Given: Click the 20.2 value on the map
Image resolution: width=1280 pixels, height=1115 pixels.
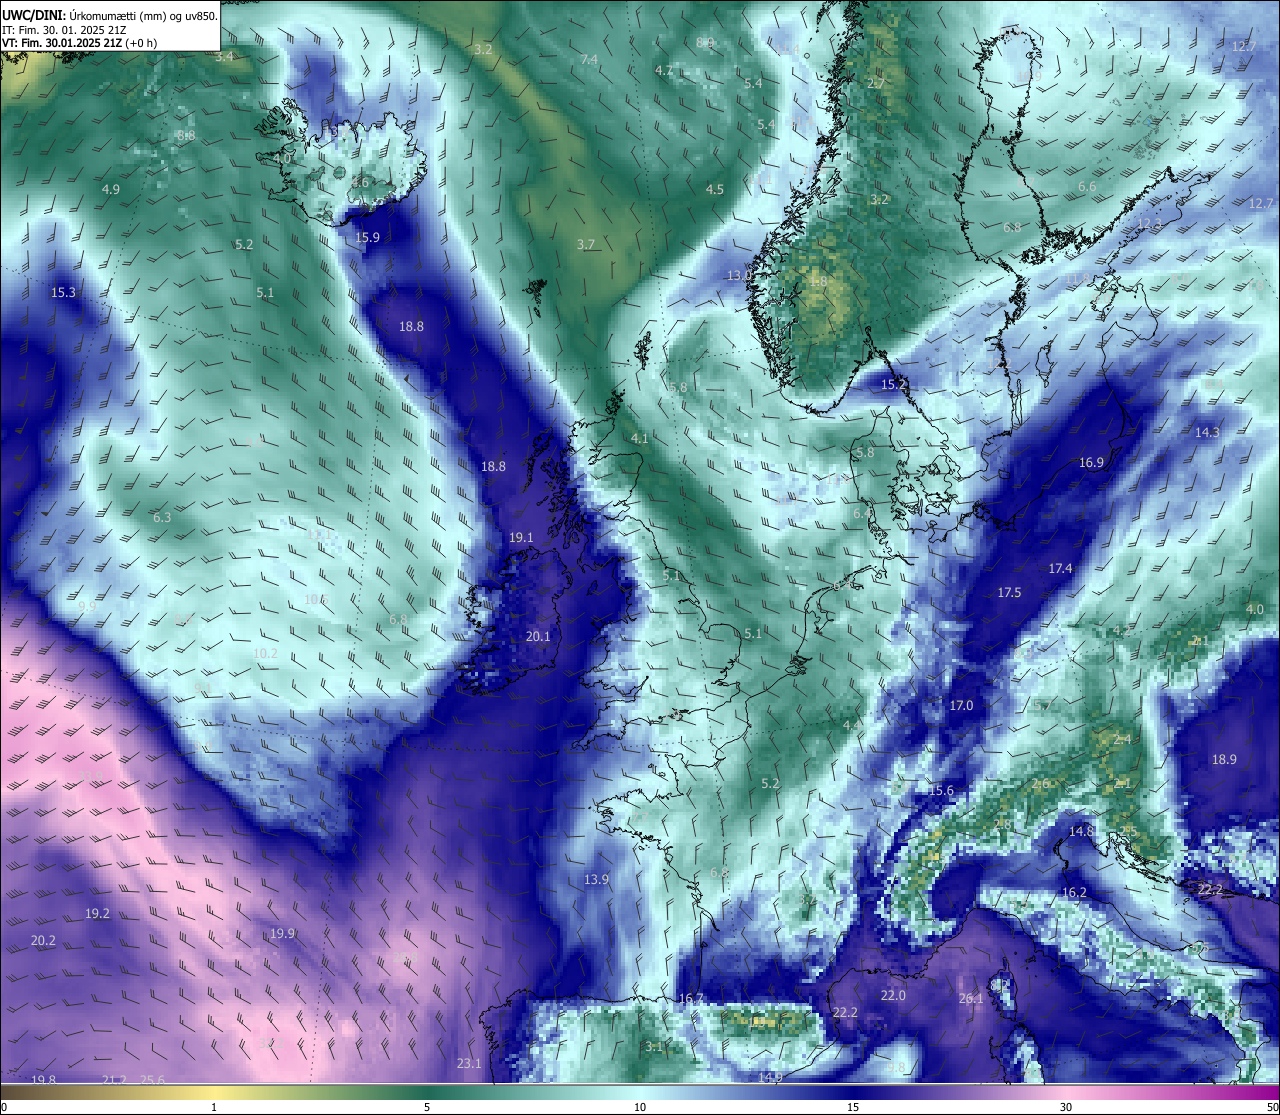Looking at the screenshot, I should click(x=43, y=940).
